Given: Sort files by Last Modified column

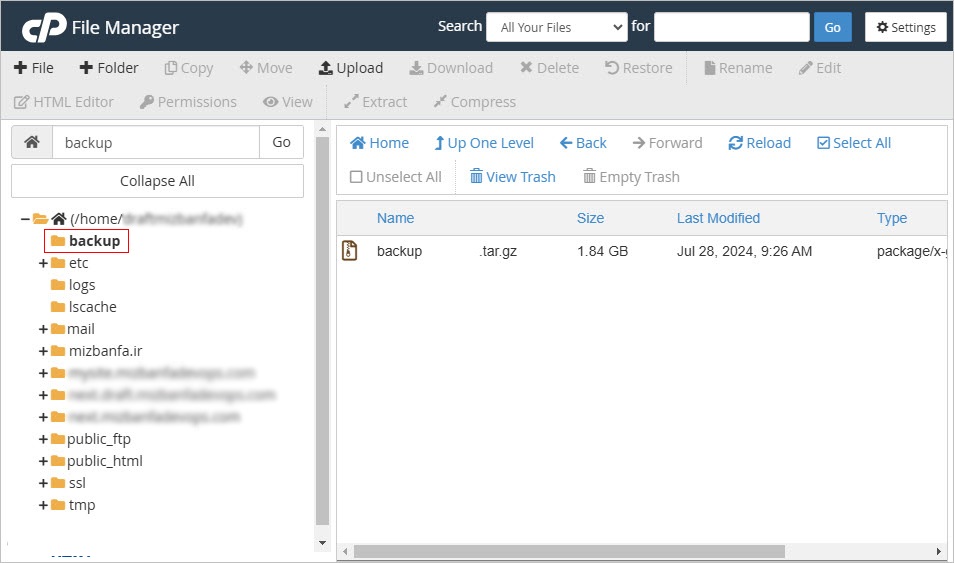Looking at the screenshot, I should 718,218.
